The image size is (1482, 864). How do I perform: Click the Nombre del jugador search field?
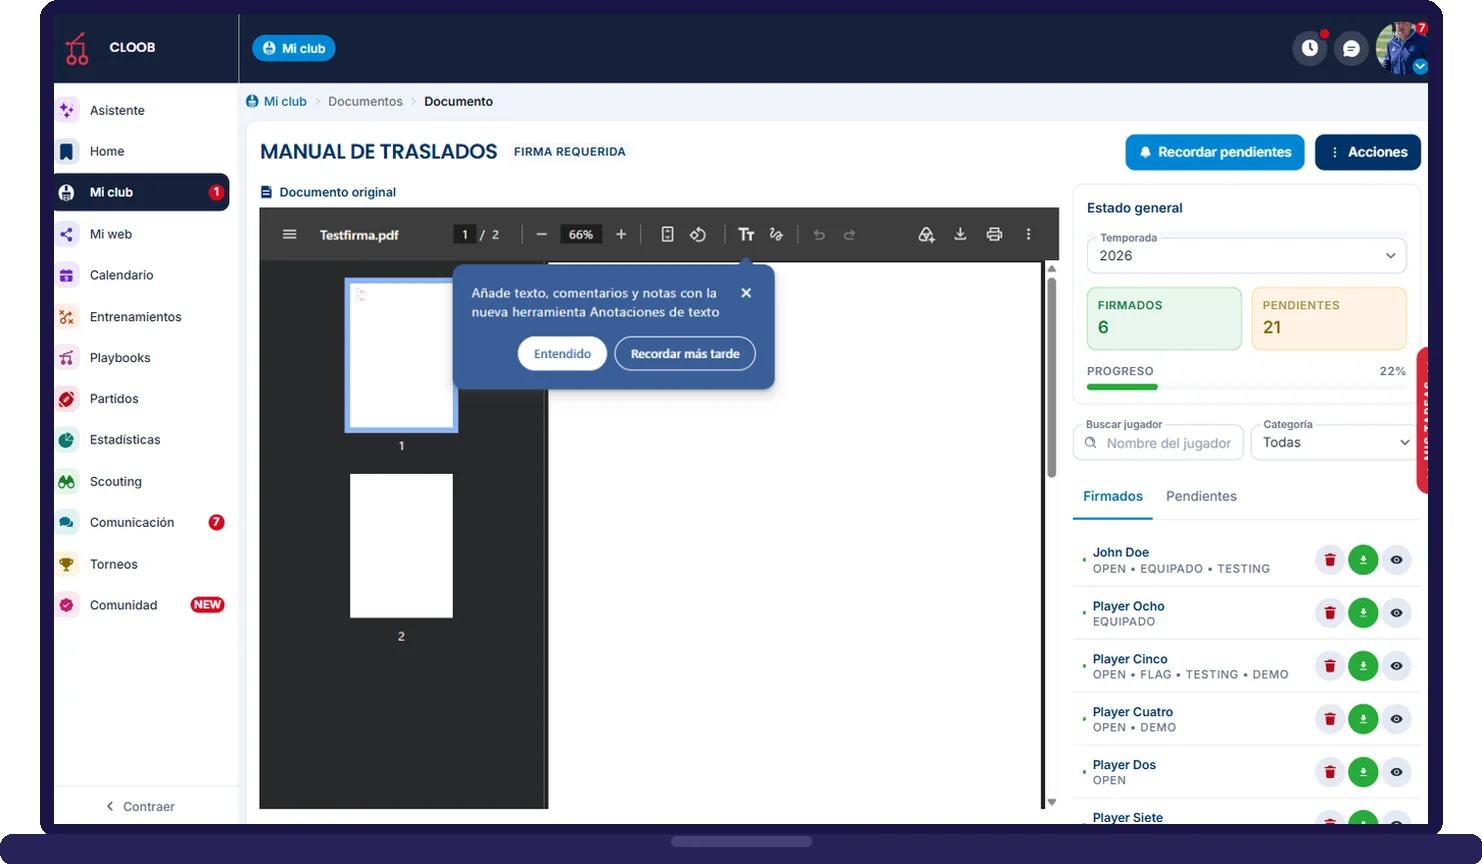click(1158, 442)
